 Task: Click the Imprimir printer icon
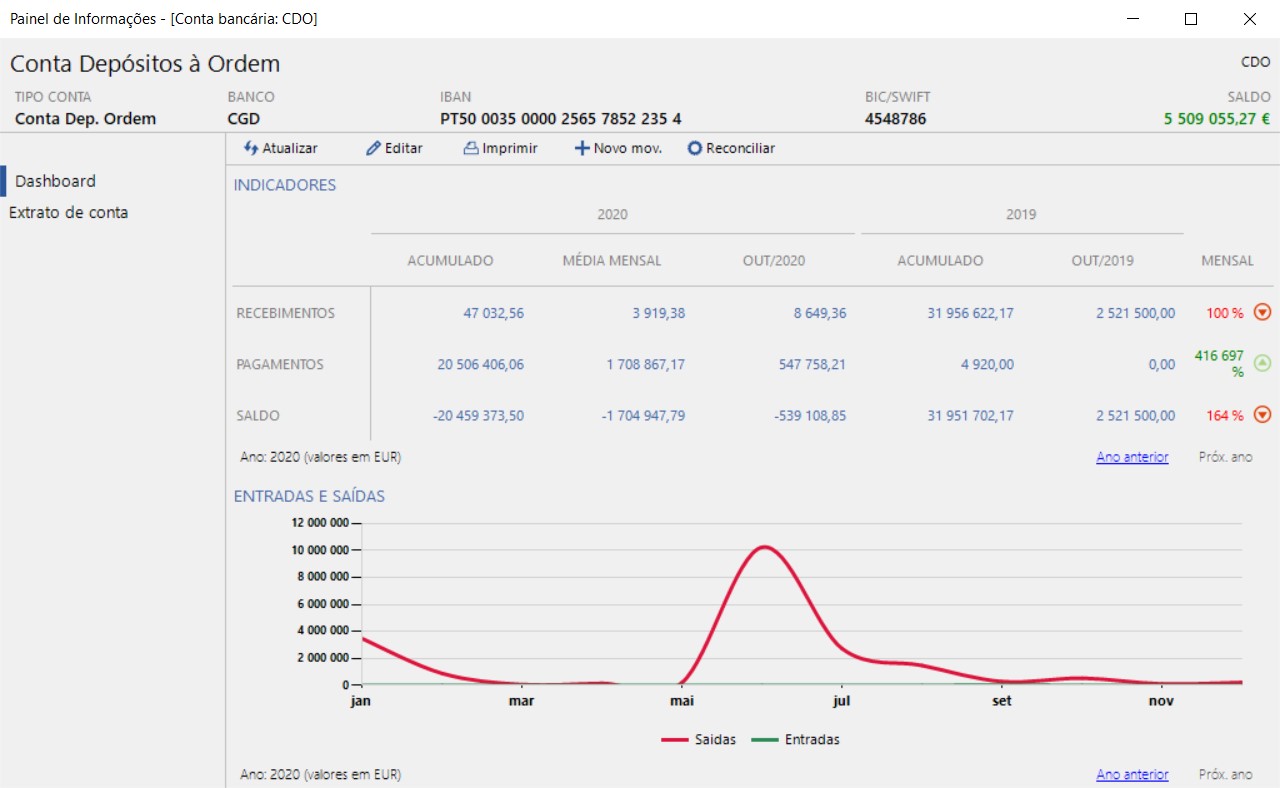471,148
